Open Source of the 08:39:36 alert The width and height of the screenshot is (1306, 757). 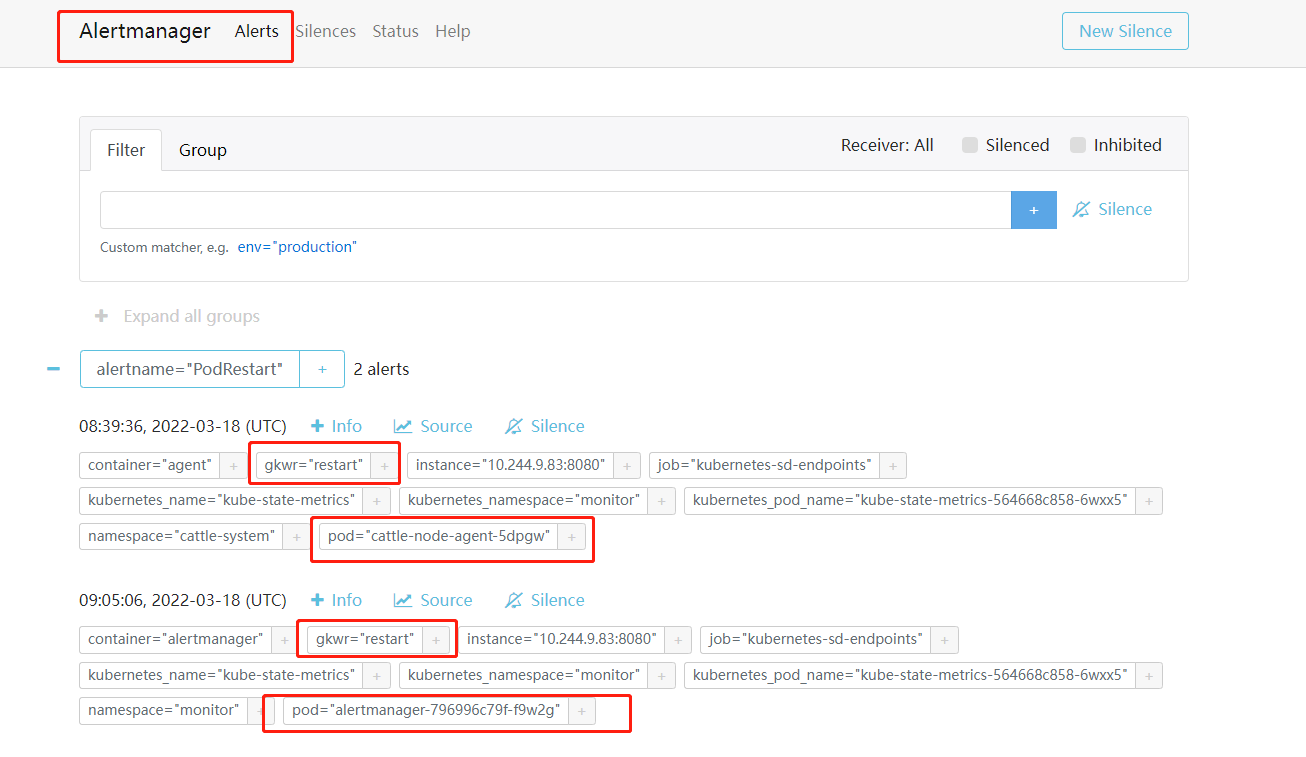433,426
